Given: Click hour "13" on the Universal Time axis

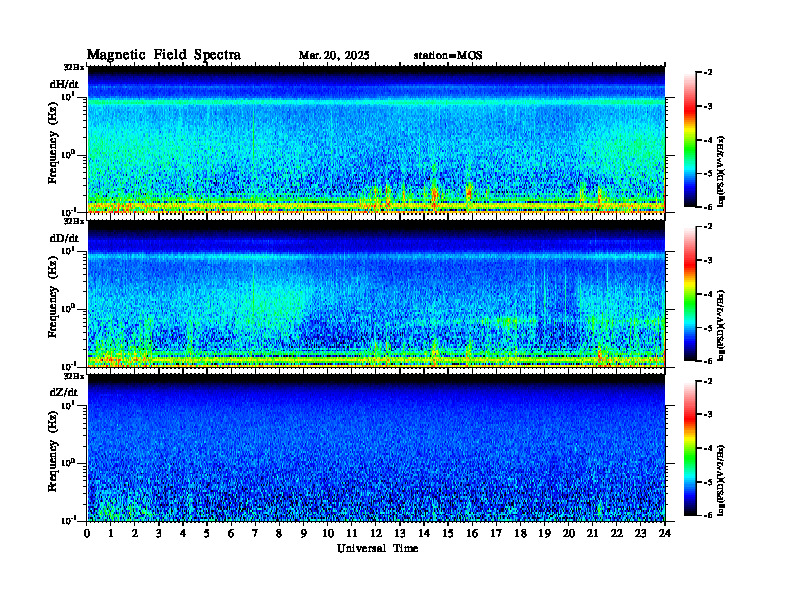Looking at the screenshot, I should click(x=400, y=534).
